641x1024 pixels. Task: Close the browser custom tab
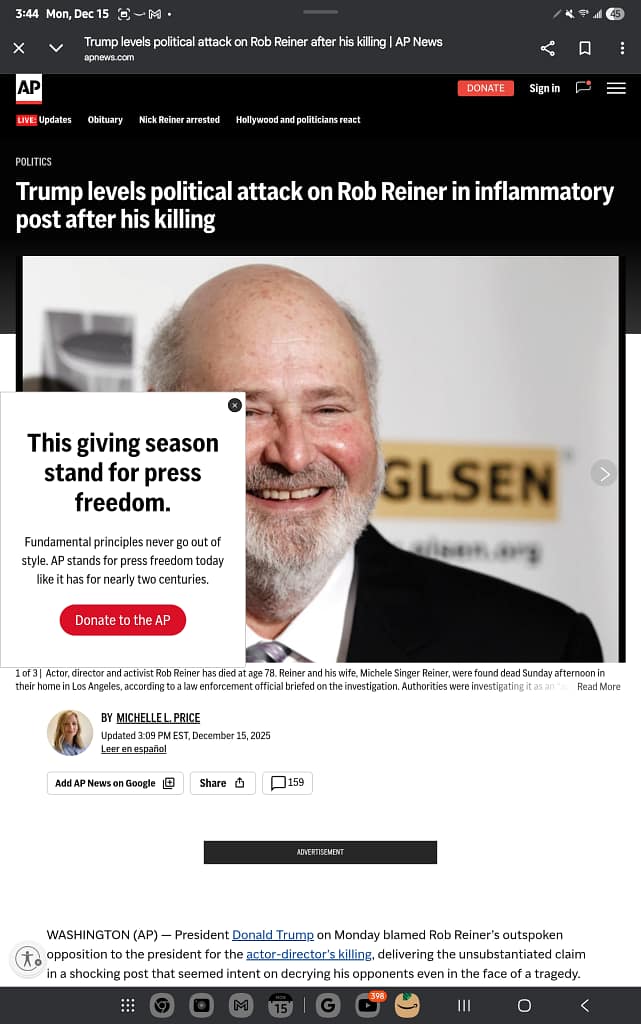coord(19,48)
